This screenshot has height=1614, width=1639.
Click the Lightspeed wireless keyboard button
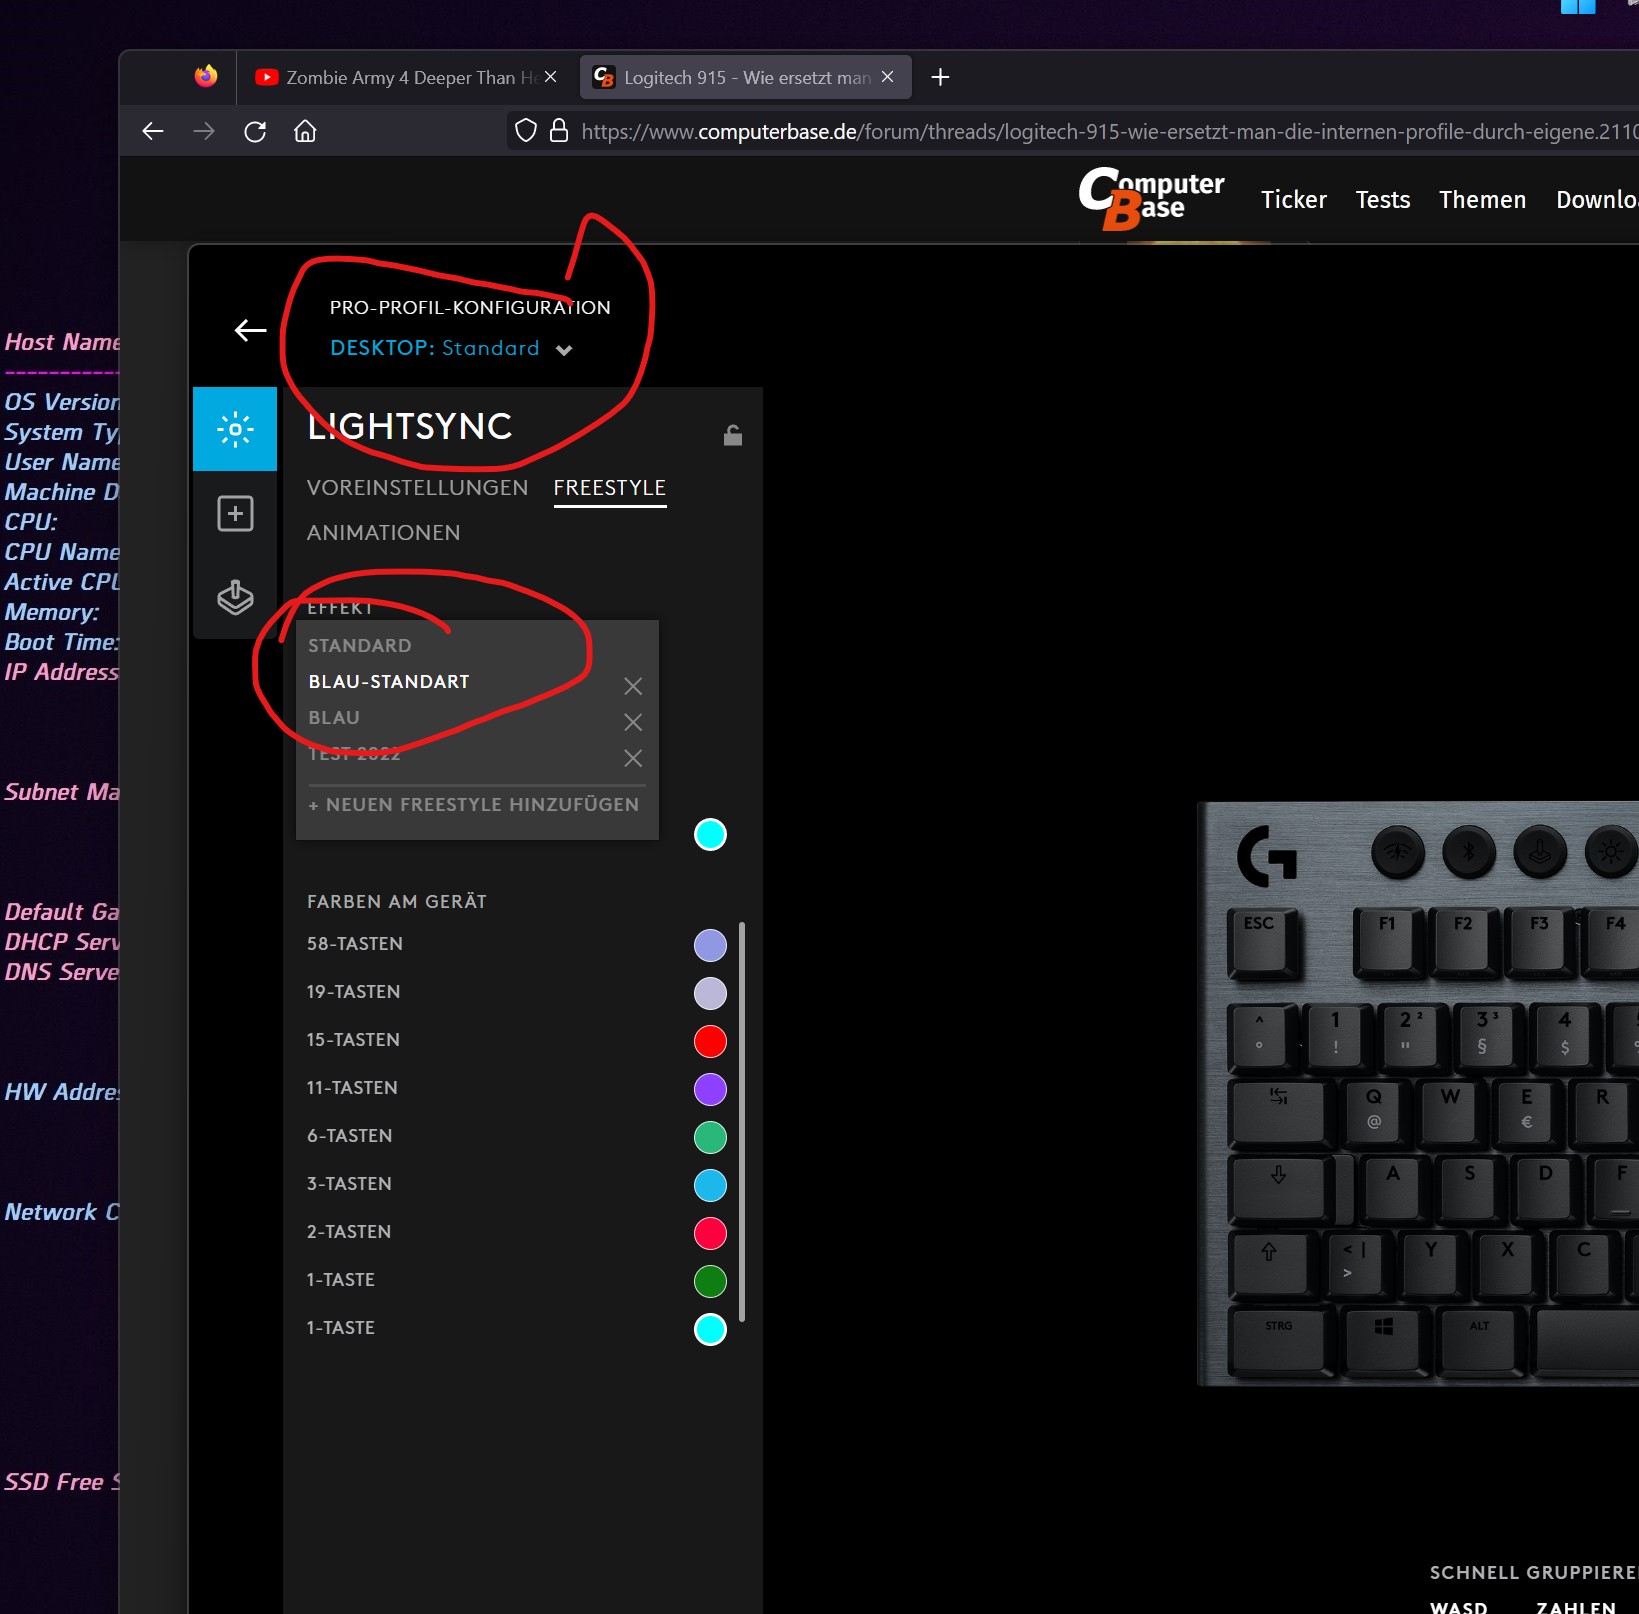pyautogui.click(x=1397, y=852)
